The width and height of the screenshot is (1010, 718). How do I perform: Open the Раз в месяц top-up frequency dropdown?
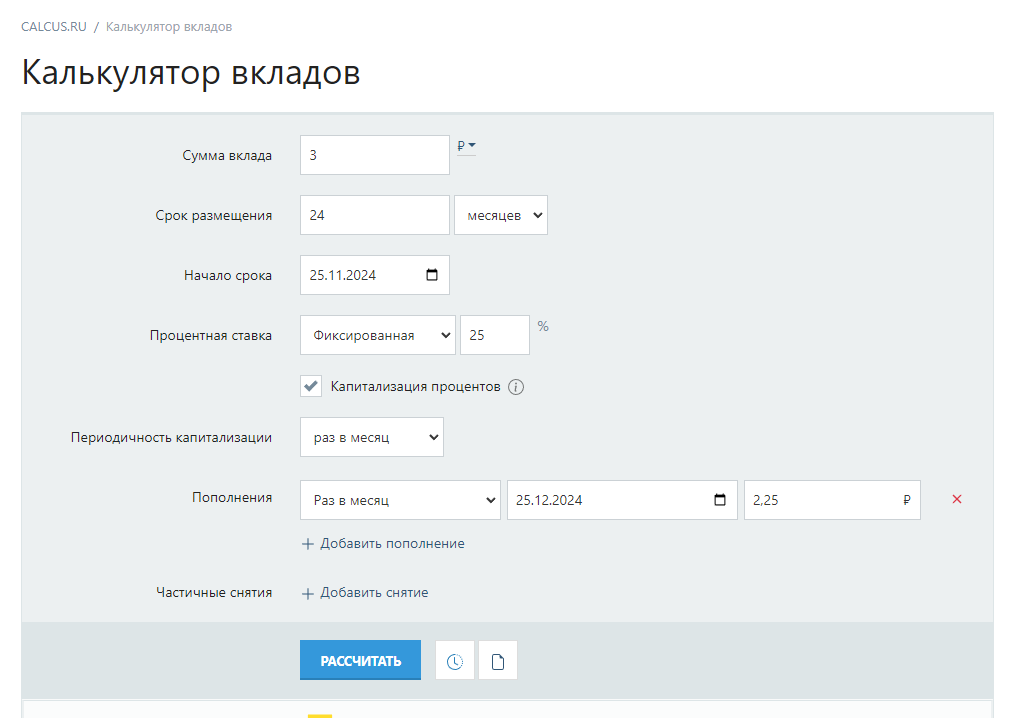(400, 500)
